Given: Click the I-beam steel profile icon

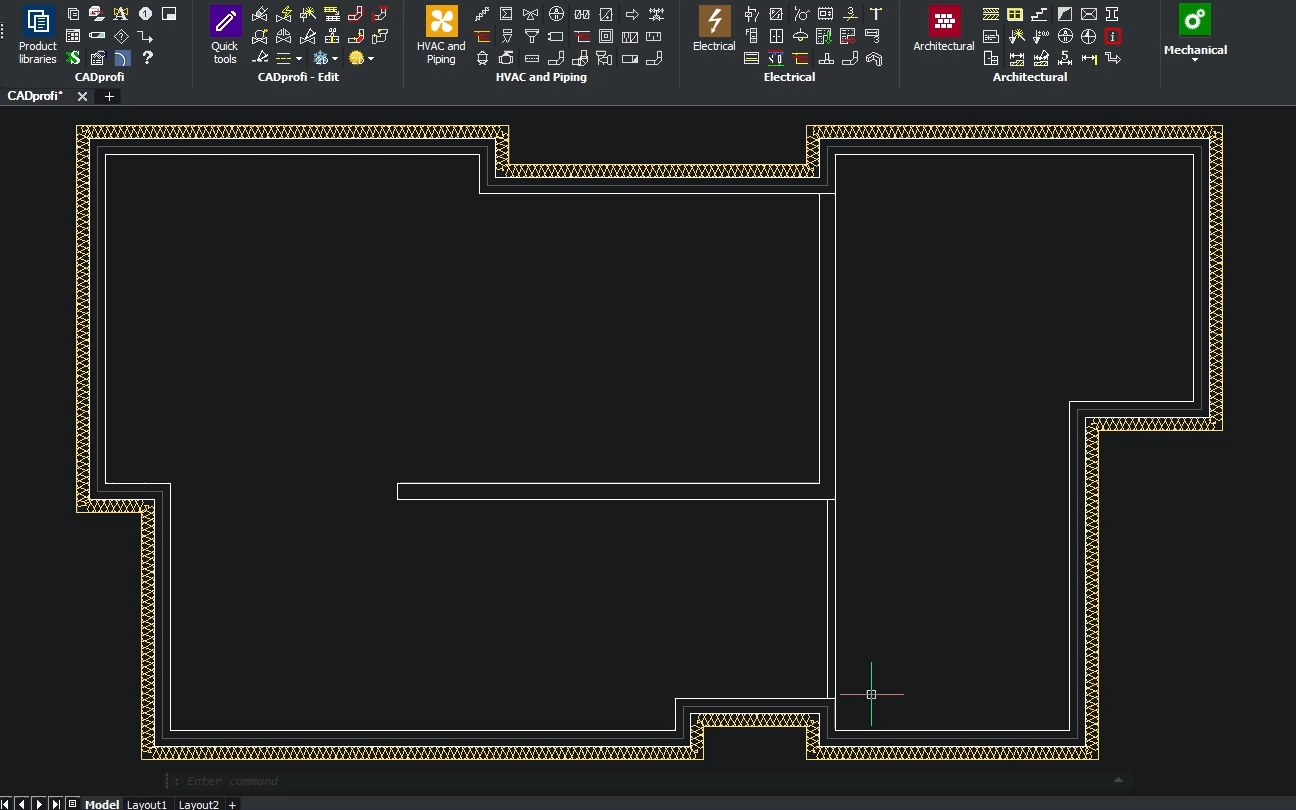Looking at the screenshot, I should point(1113,14).
